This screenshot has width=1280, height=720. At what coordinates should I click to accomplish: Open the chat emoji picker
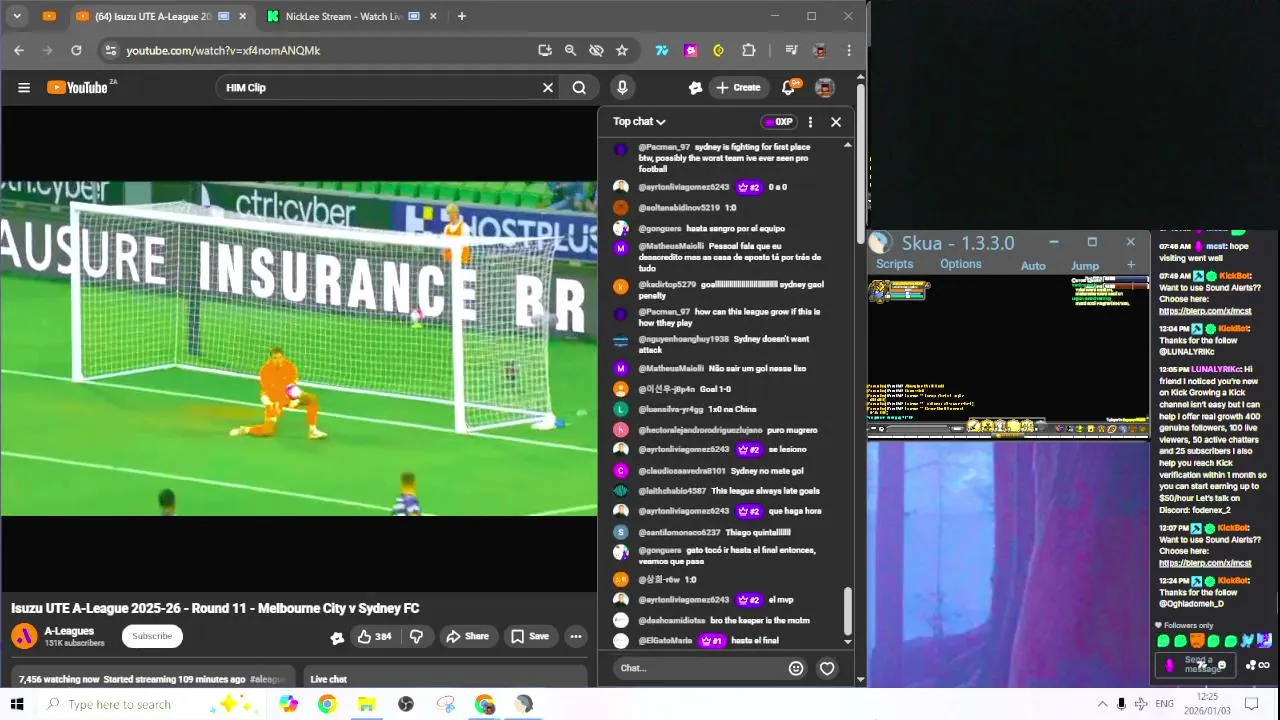pos(796,668)
